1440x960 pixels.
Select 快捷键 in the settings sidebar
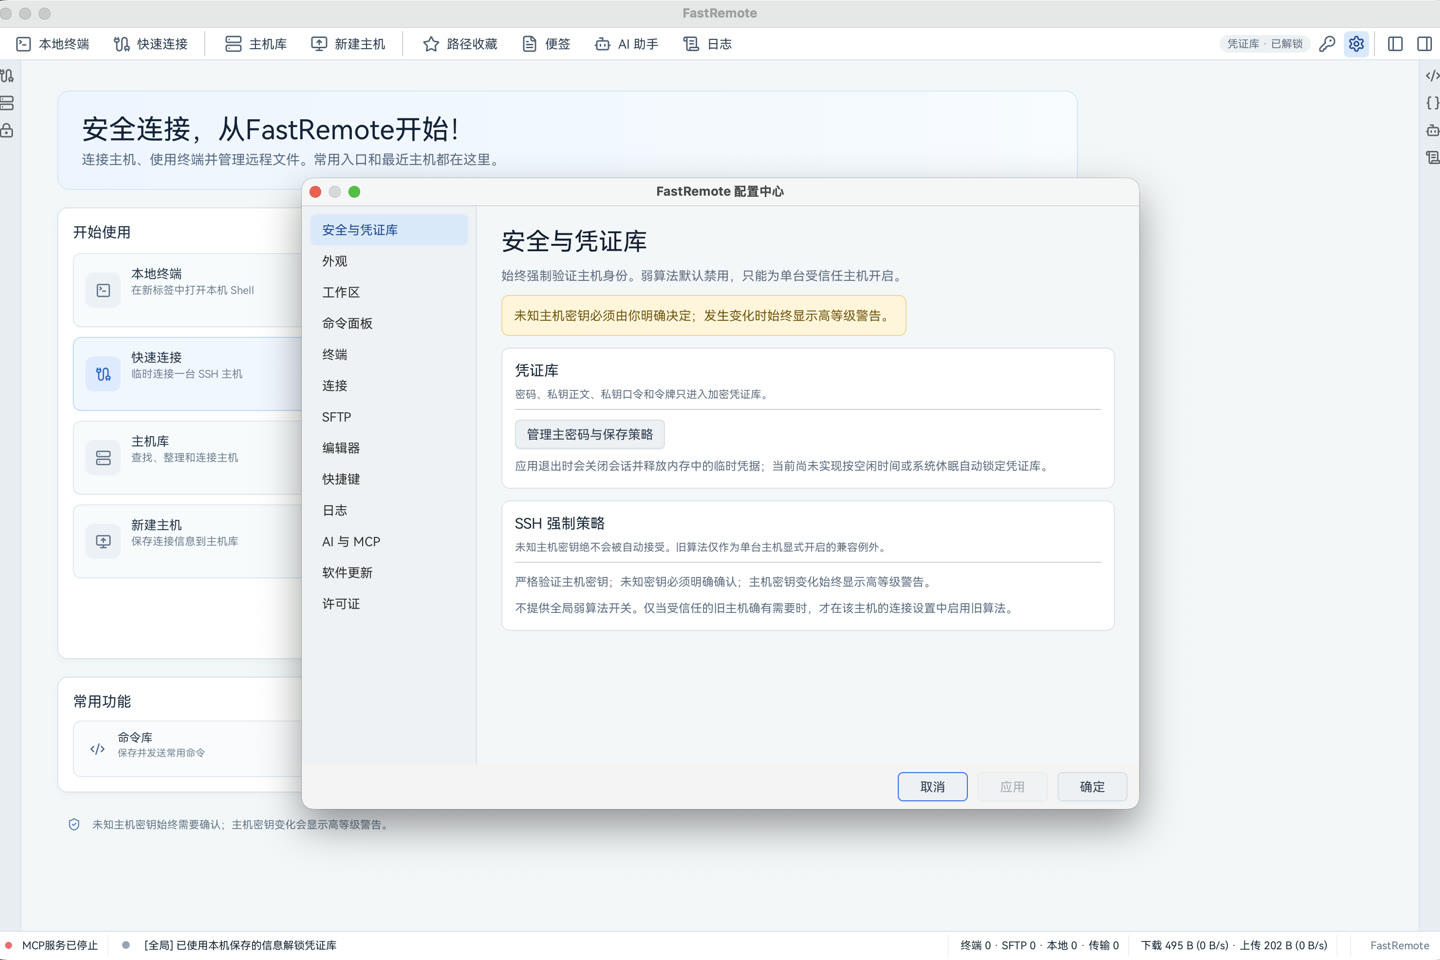389,479
